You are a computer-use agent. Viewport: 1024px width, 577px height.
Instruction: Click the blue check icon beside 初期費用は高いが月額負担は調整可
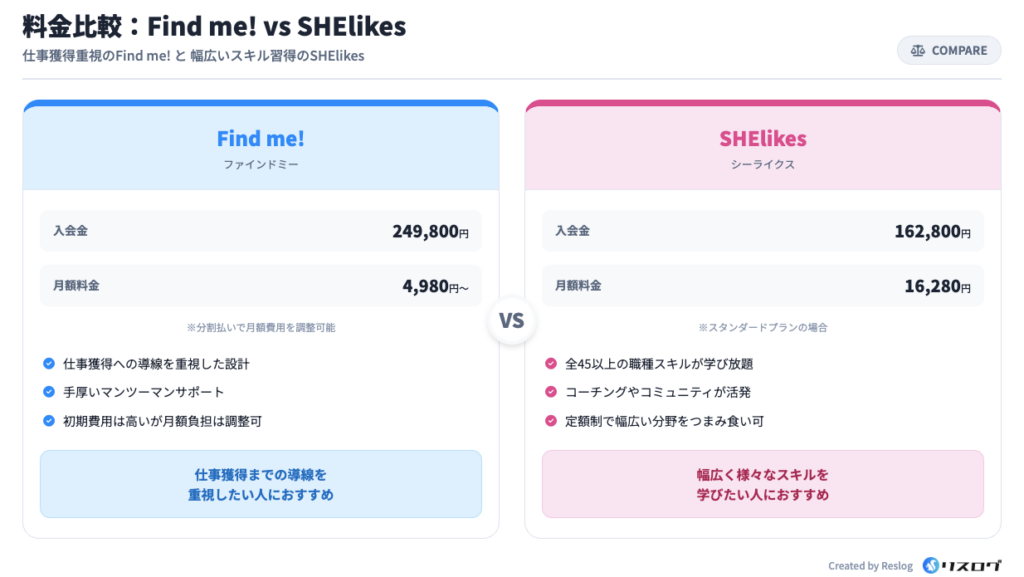(x=49, y=421)
